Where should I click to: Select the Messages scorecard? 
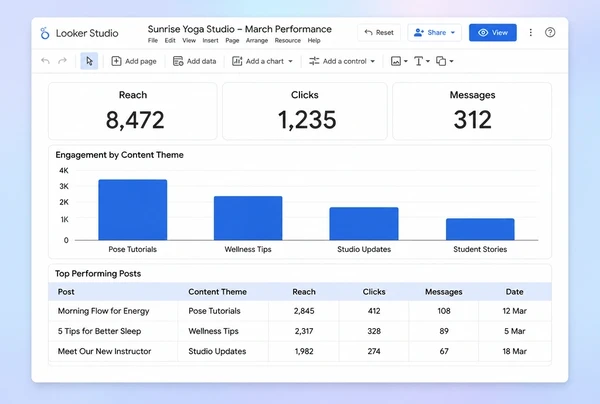click(x=472, y=111)
